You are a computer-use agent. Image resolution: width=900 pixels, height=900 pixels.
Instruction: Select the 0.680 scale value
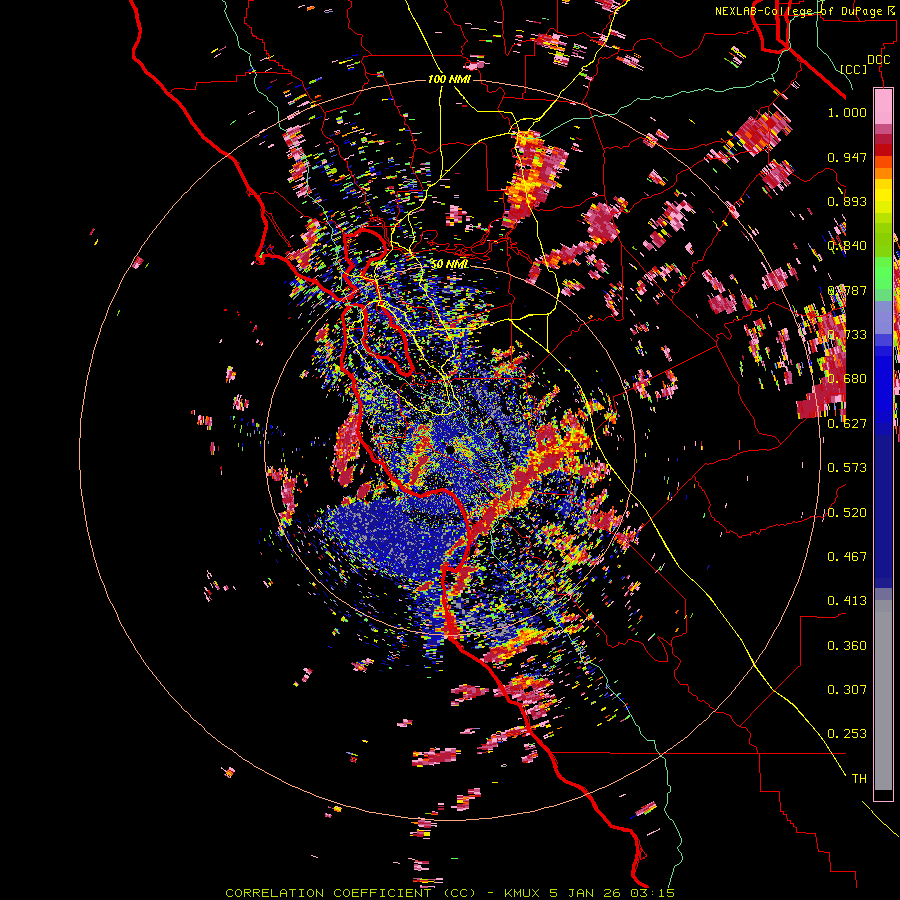tap(847, 379)
